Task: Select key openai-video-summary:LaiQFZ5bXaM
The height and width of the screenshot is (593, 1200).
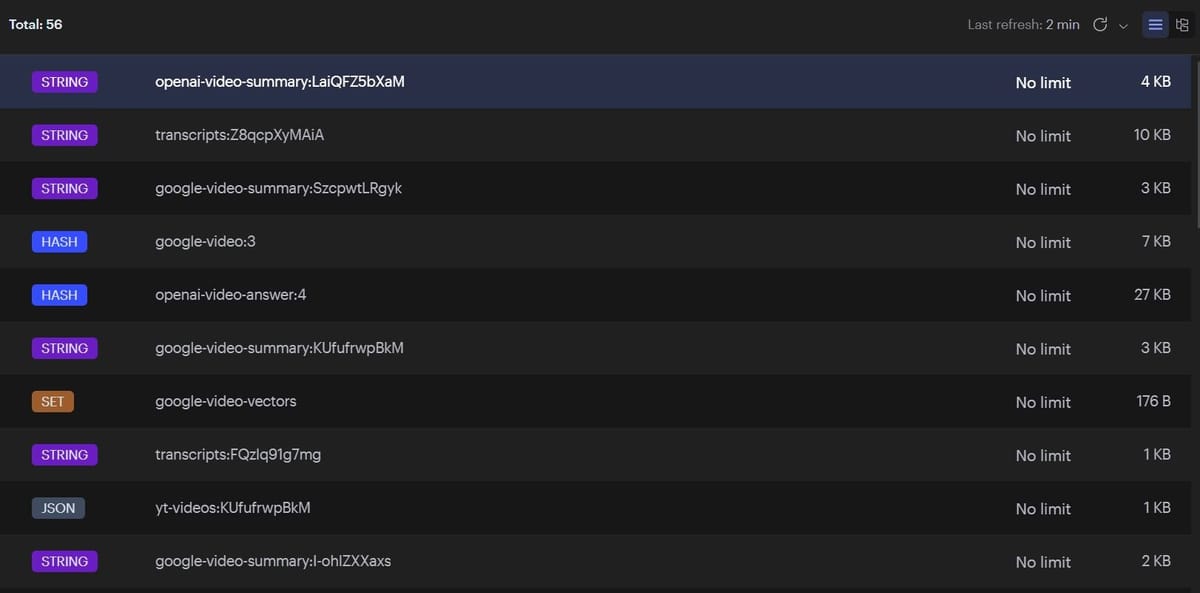Action: 280,82
